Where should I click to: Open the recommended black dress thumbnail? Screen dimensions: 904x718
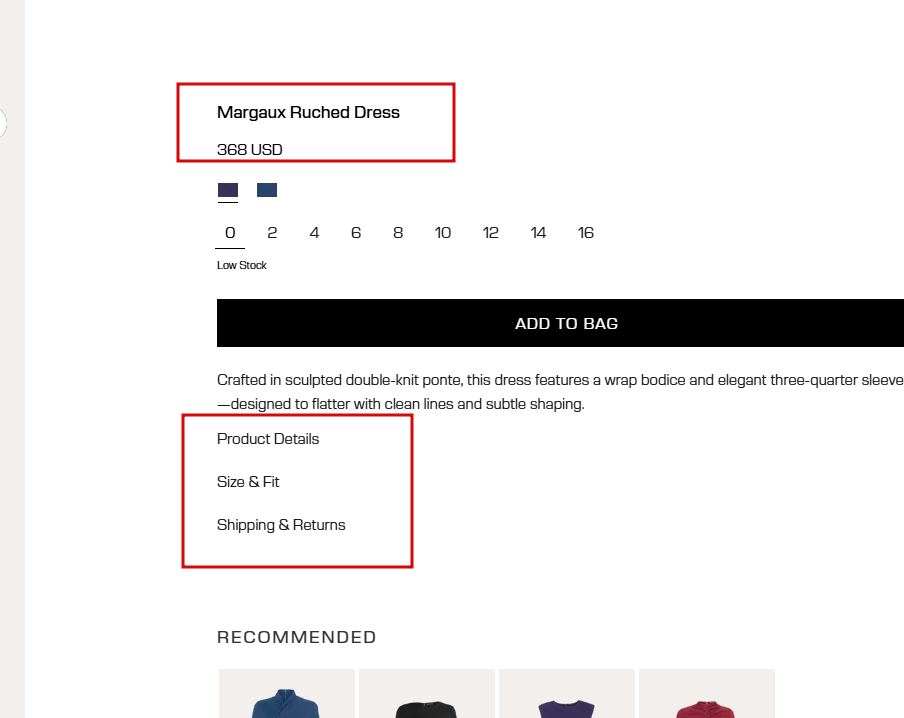click(427, 695)
